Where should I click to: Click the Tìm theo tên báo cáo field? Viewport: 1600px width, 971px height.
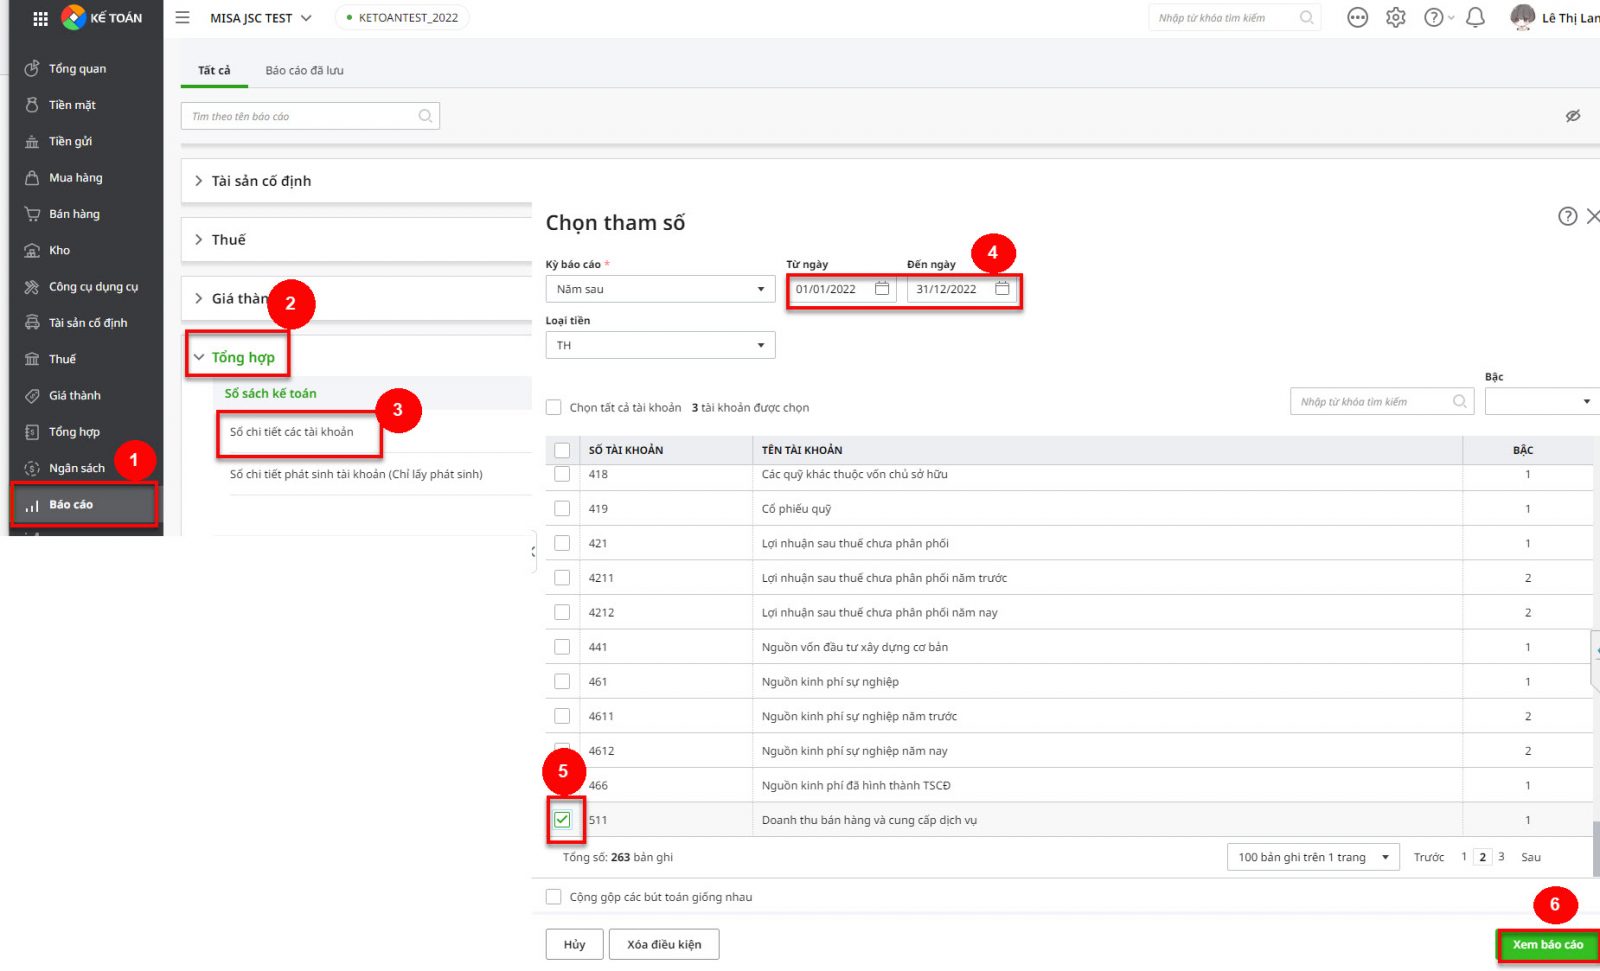[x=300, y=116]
